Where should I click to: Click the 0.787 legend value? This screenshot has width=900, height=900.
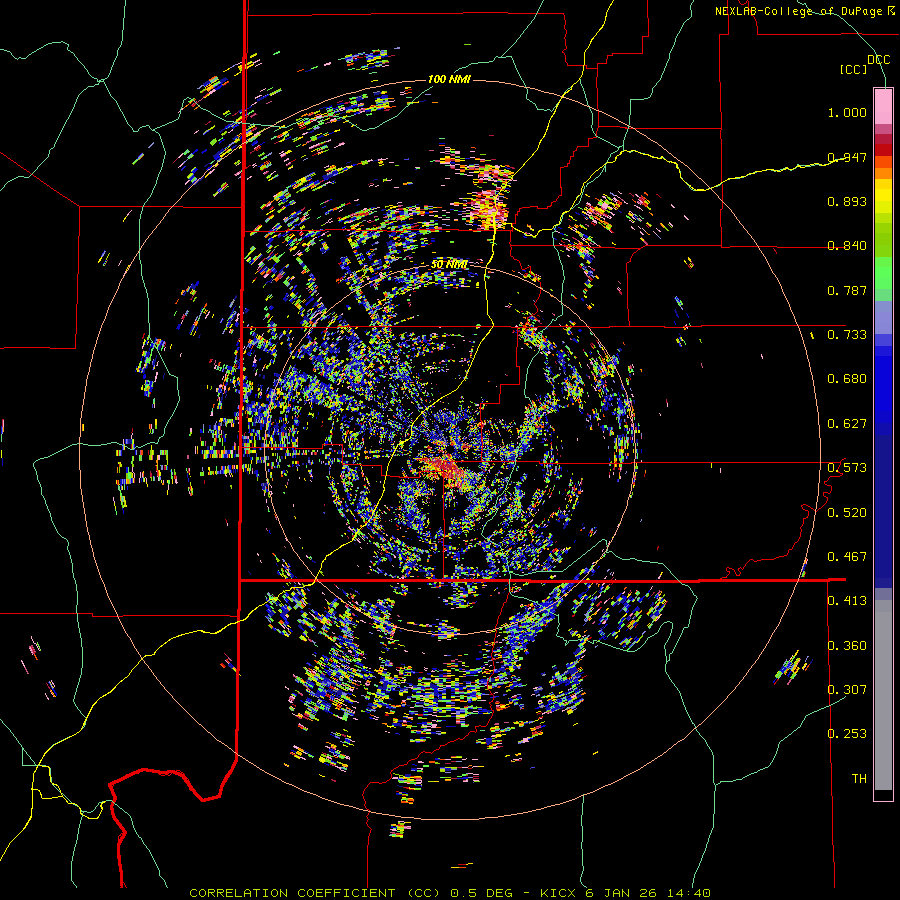(847, 290)
